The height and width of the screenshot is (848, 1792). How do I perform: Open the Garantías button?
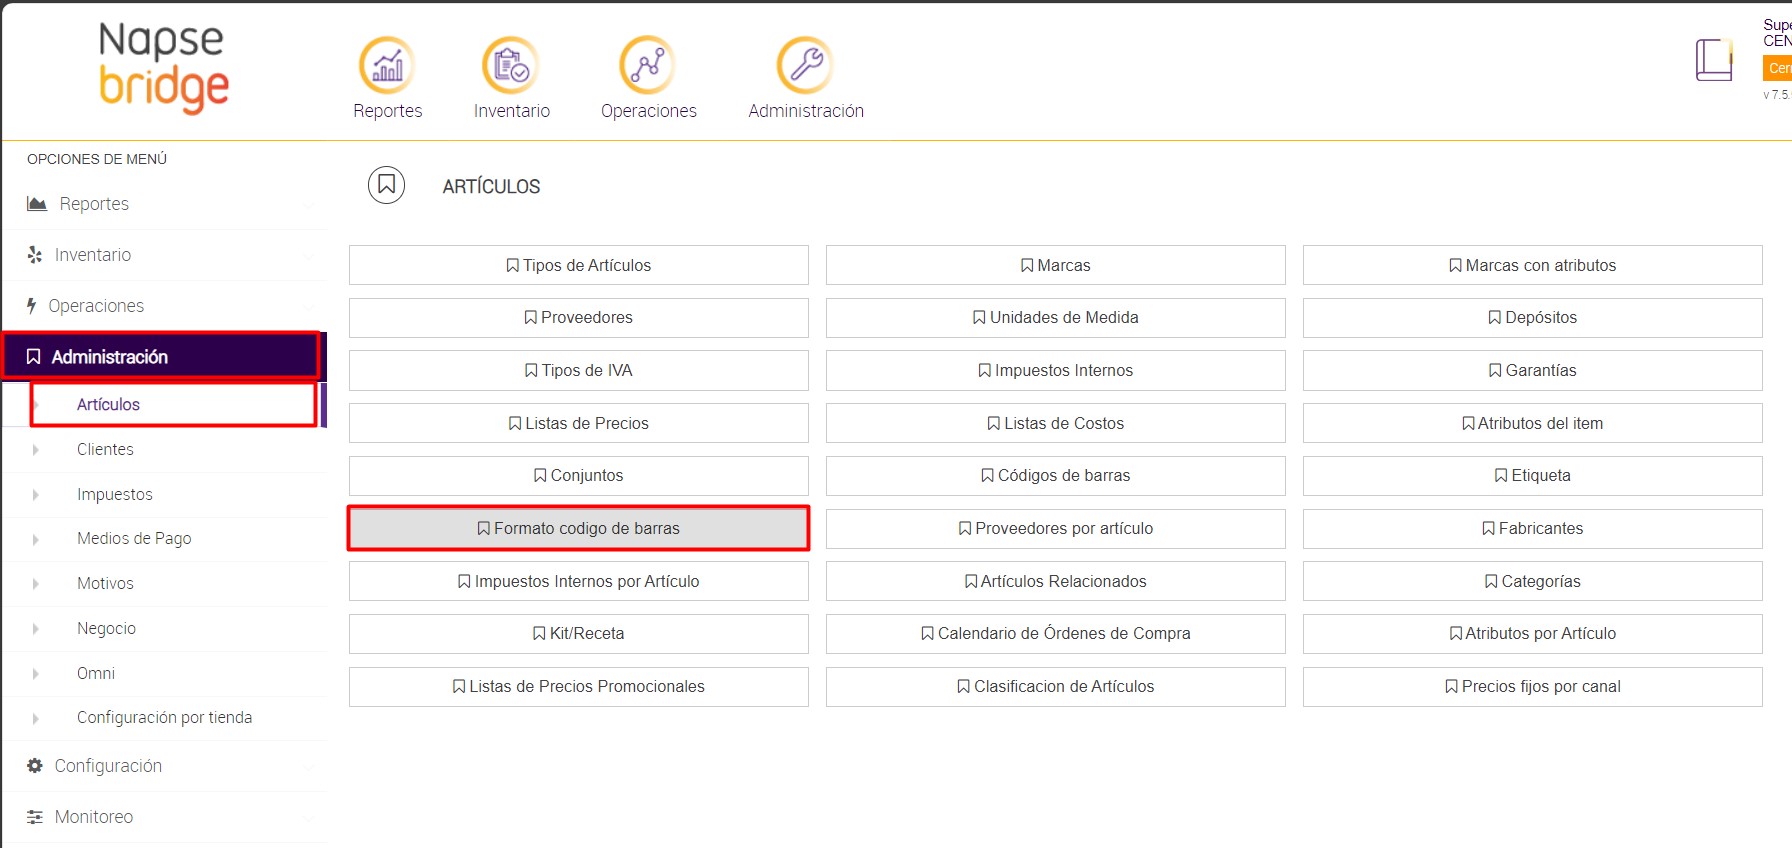click(1532, 370)
